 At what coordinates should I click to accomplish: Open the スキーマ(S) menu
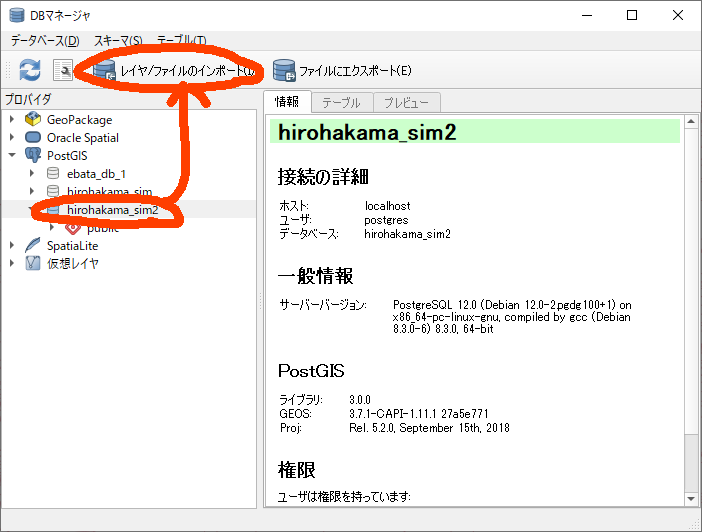pos(118,41)
